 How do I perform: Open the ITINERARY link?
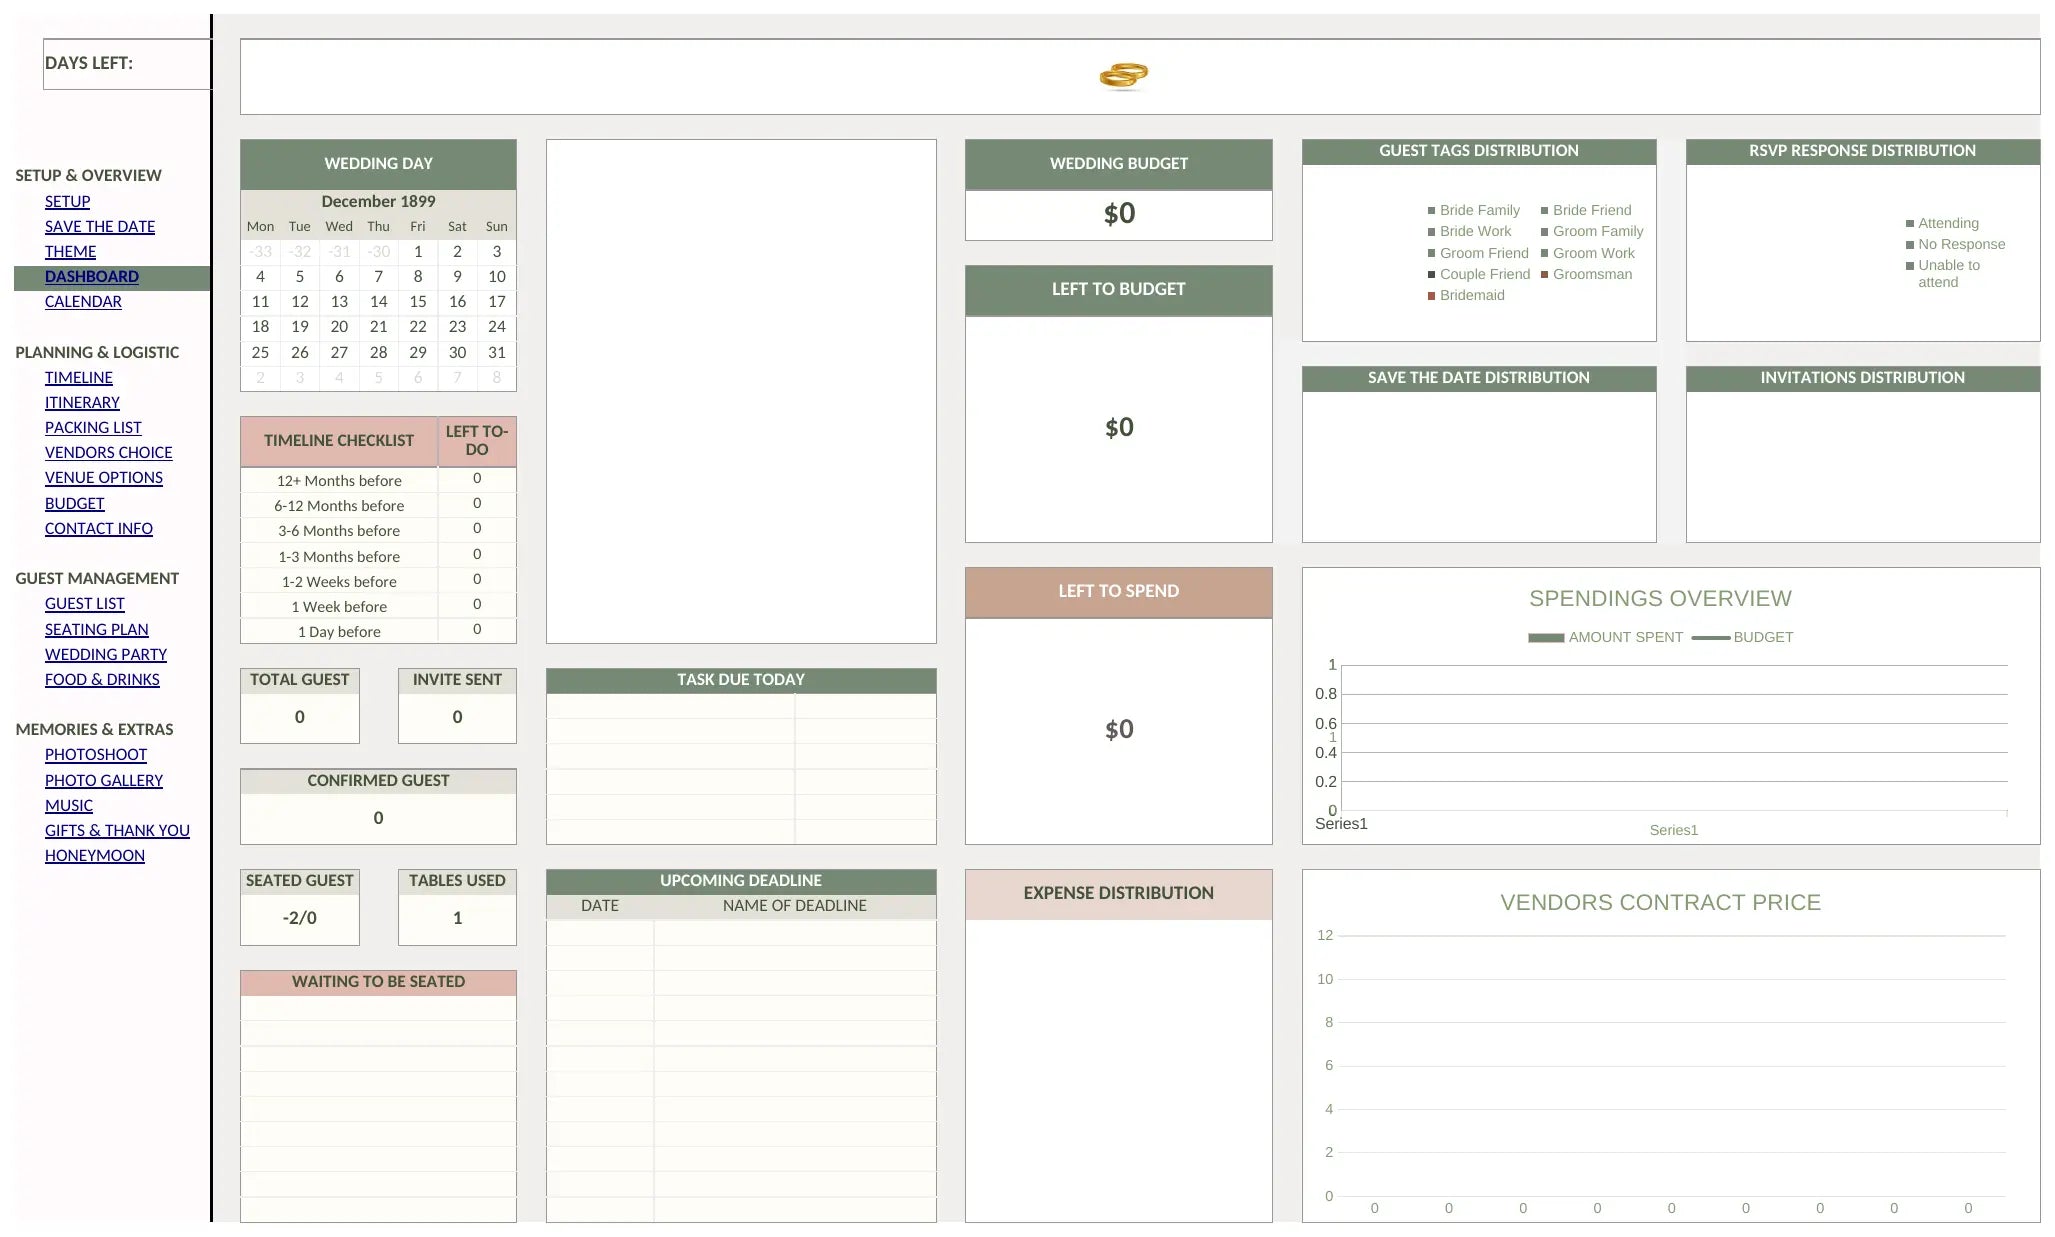pyautogui.click(x=82, y=402)
